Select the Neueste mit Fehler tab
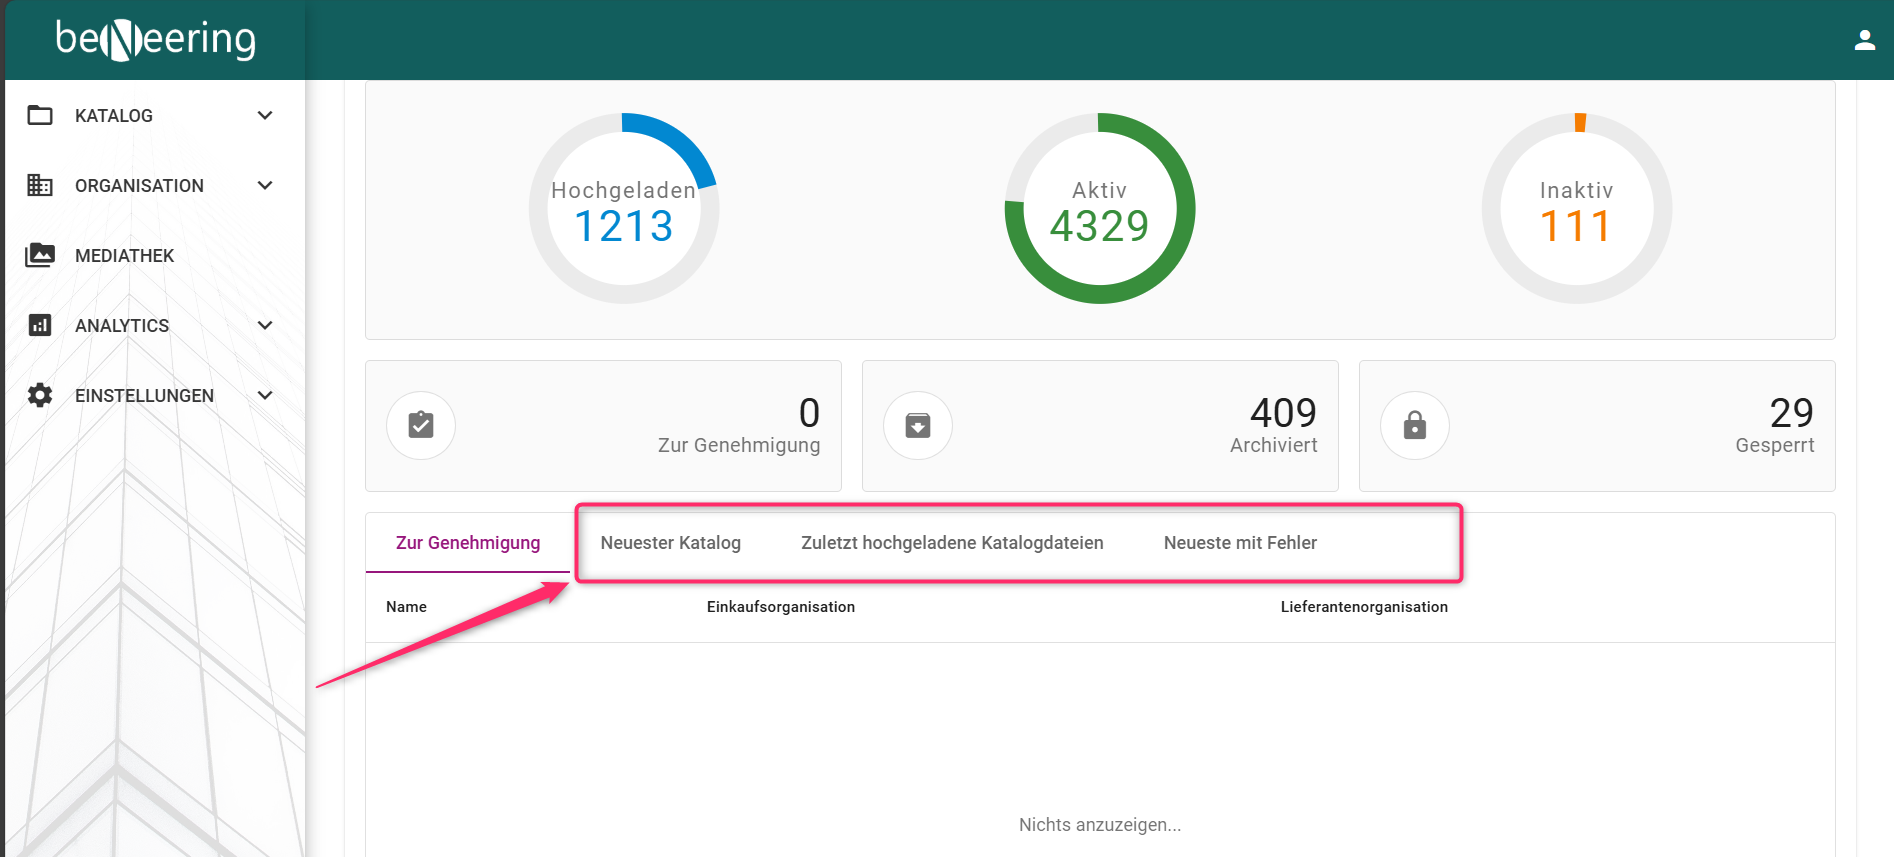 [x=1239, y=543]
